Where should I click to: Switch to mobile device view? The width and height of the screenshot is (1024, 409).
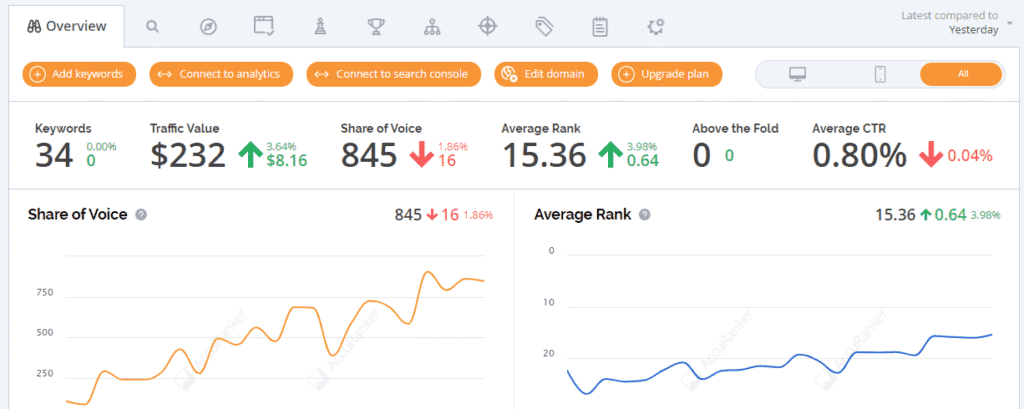(880, 74)
